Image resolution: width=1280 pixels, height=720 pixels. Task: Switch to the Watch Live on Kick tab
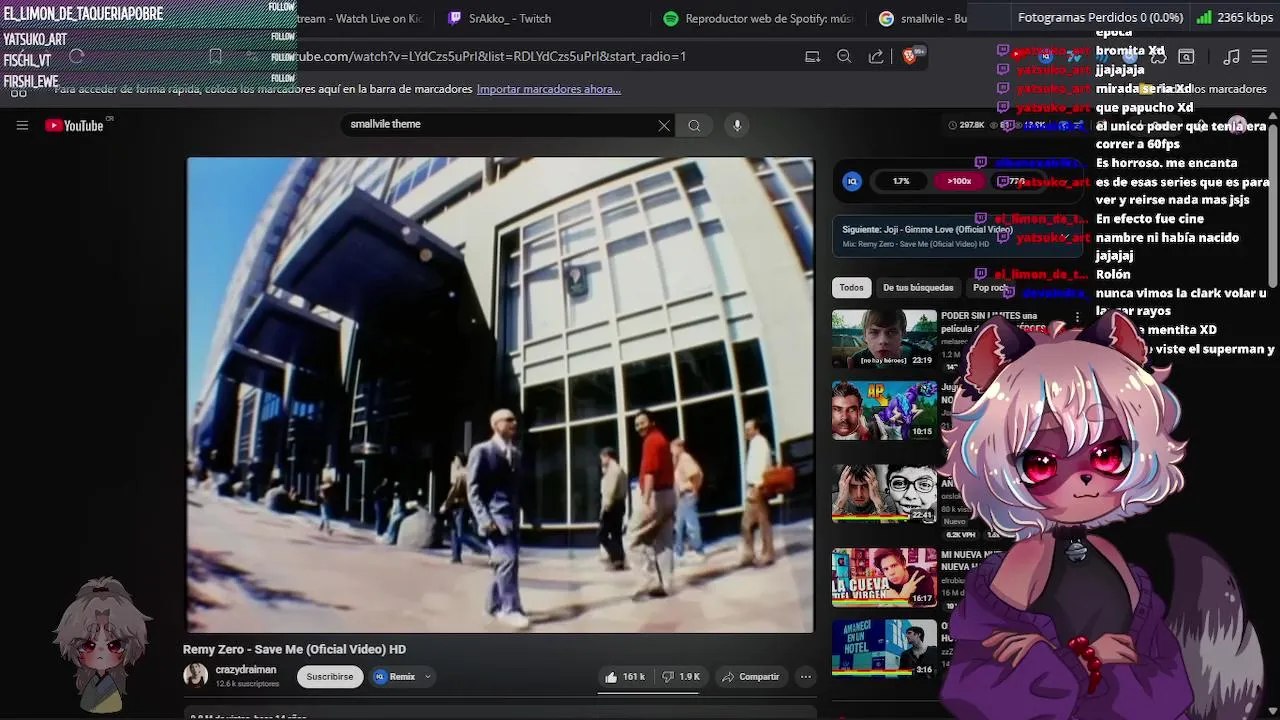[358, 18]
